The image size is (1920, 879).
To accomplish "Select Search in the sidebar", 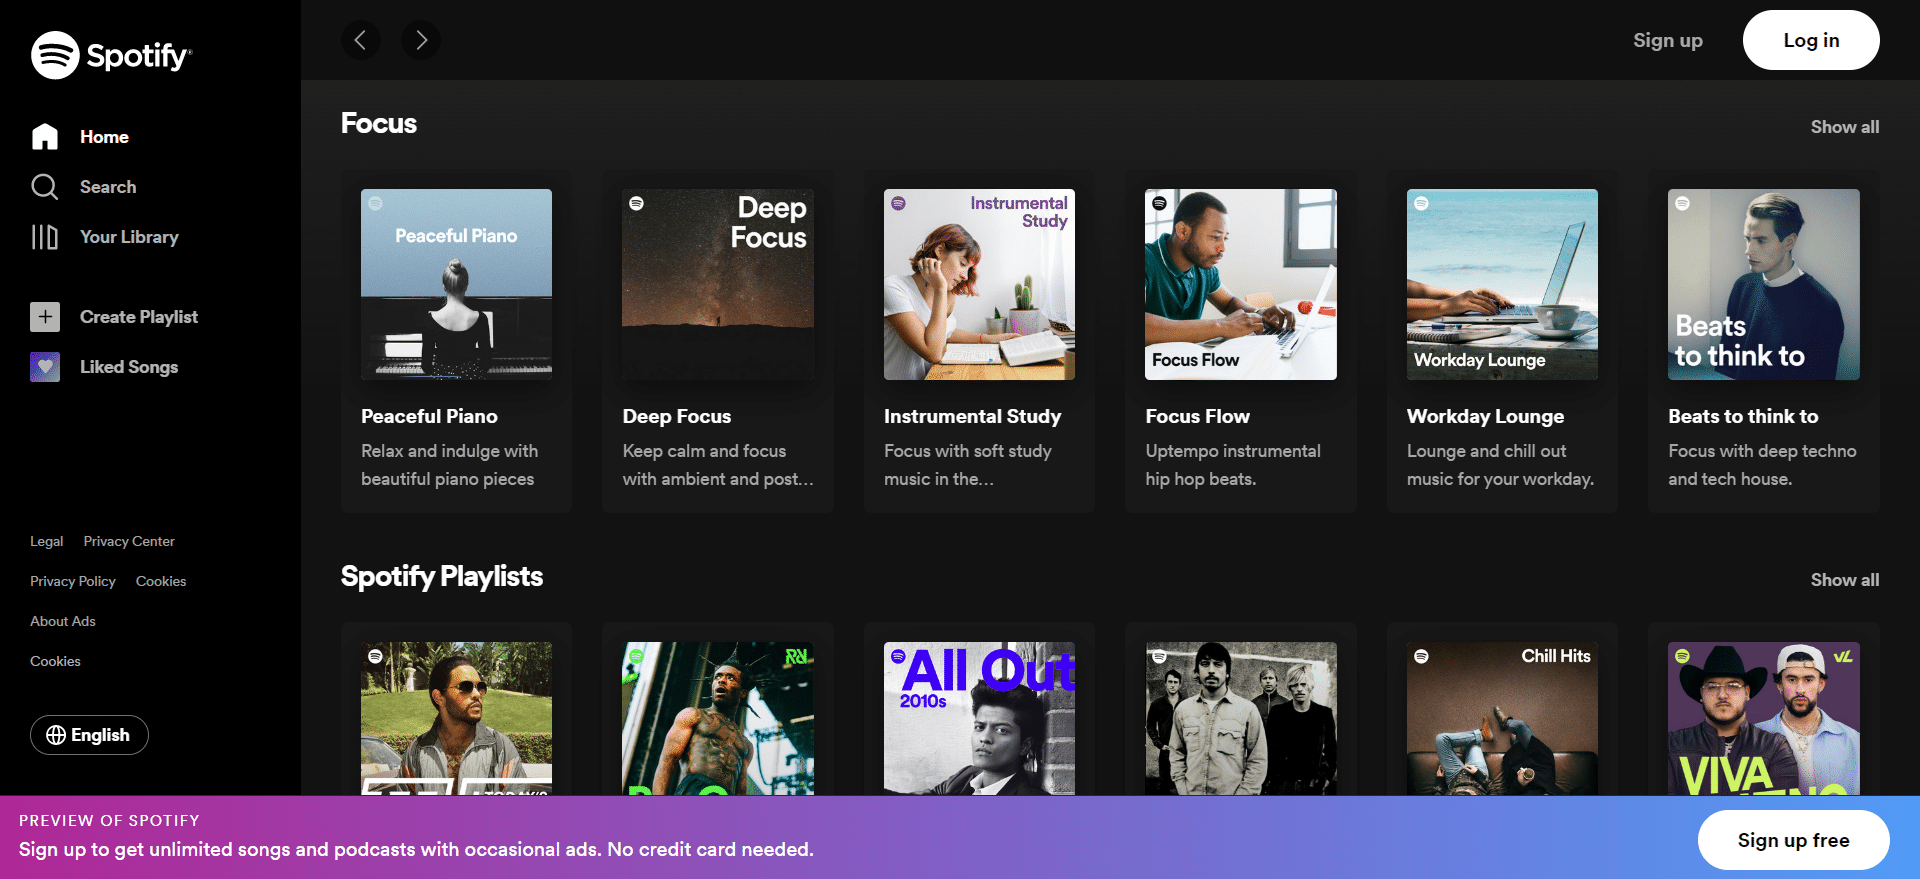I will click(108, 187).
